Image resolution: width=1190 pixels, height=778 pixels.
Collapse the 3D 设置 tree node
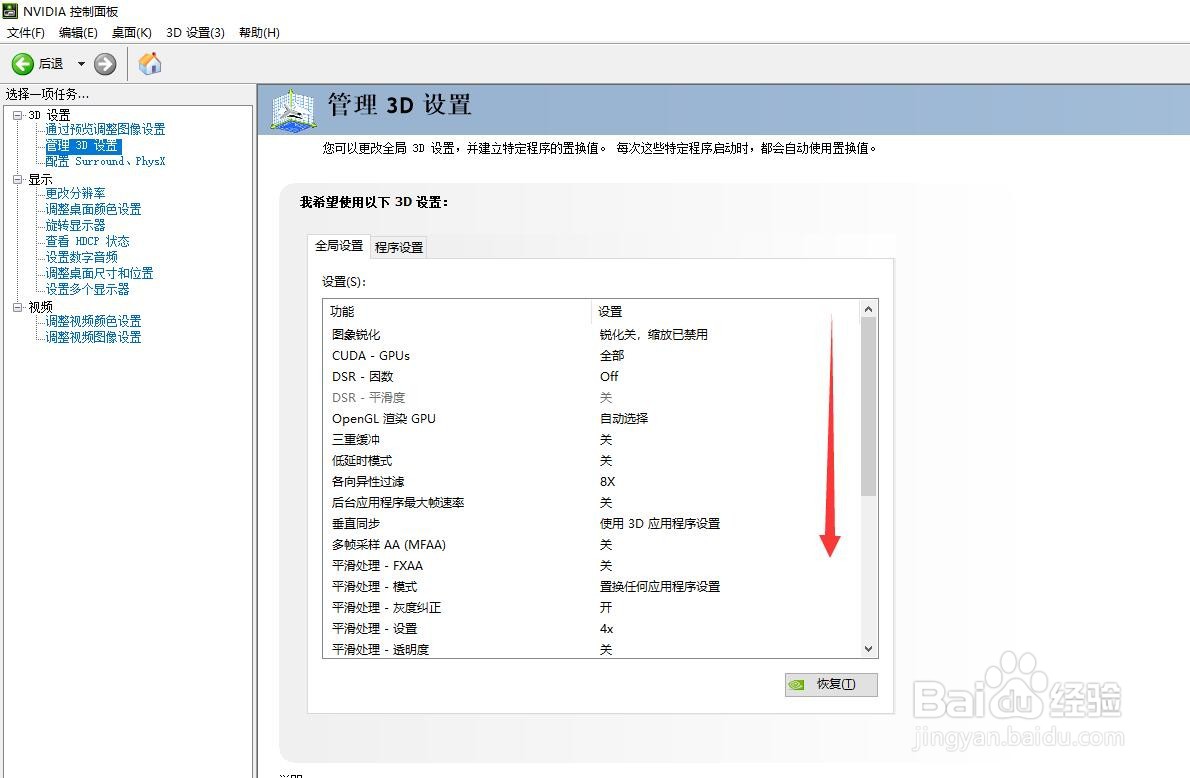[x=17, y=115]
